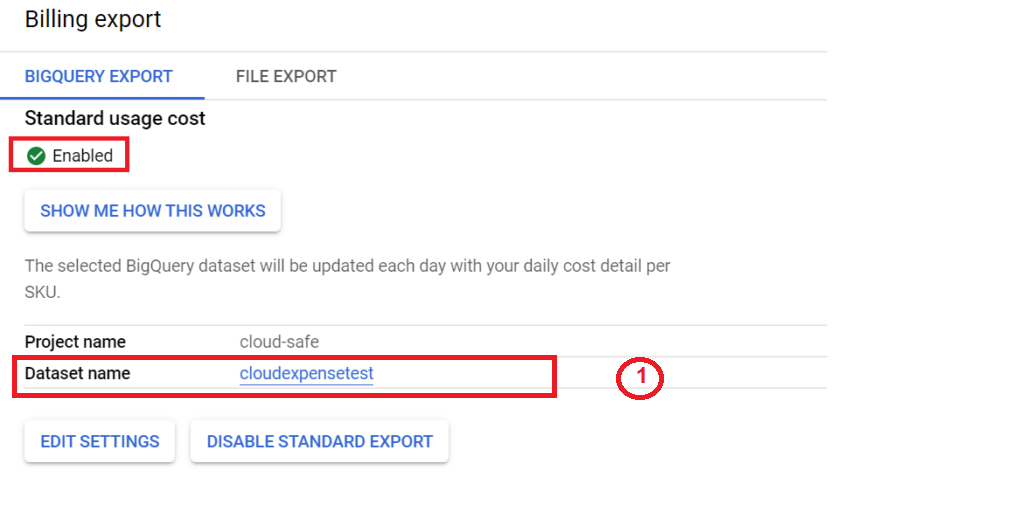Click empty area right of Disable Standard Export
This screenshot has height=519, width=1024.
pos(637,441)
